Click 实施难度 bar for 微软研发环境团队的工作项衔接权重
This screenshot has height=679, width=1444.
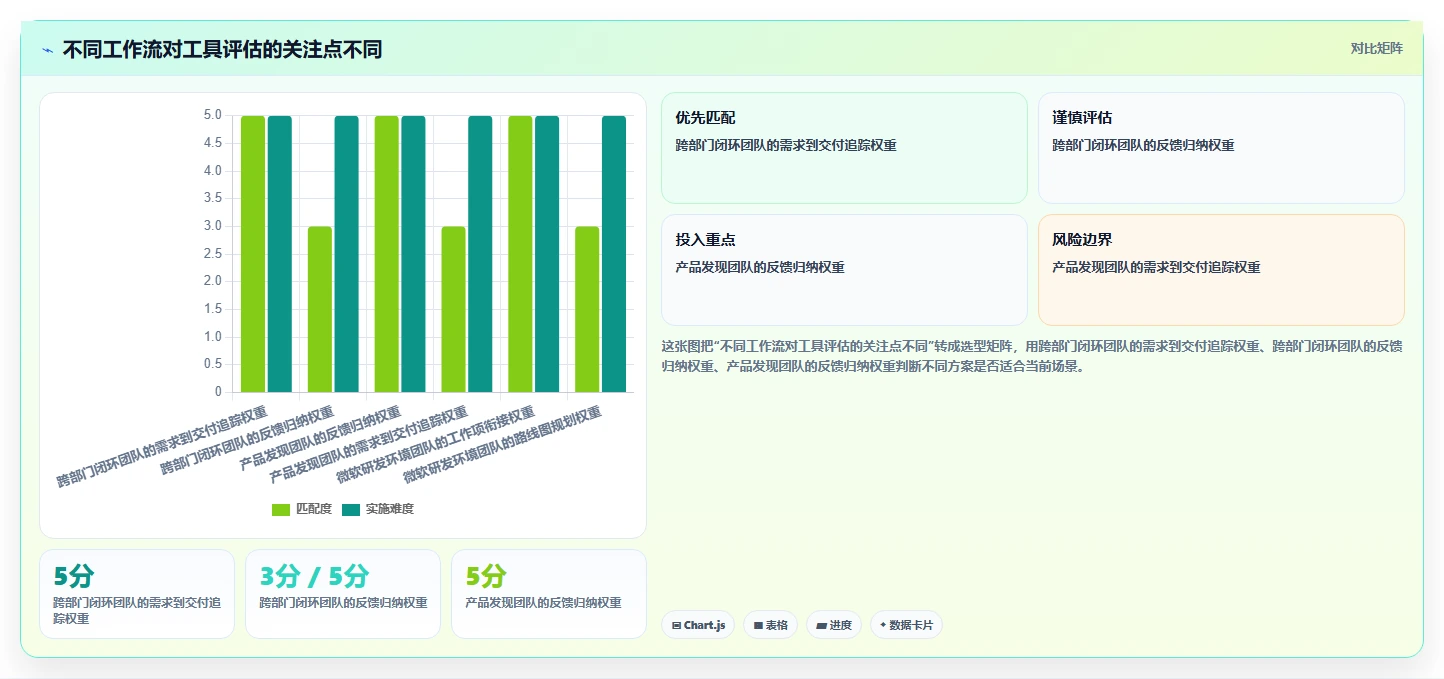[547, 254]
